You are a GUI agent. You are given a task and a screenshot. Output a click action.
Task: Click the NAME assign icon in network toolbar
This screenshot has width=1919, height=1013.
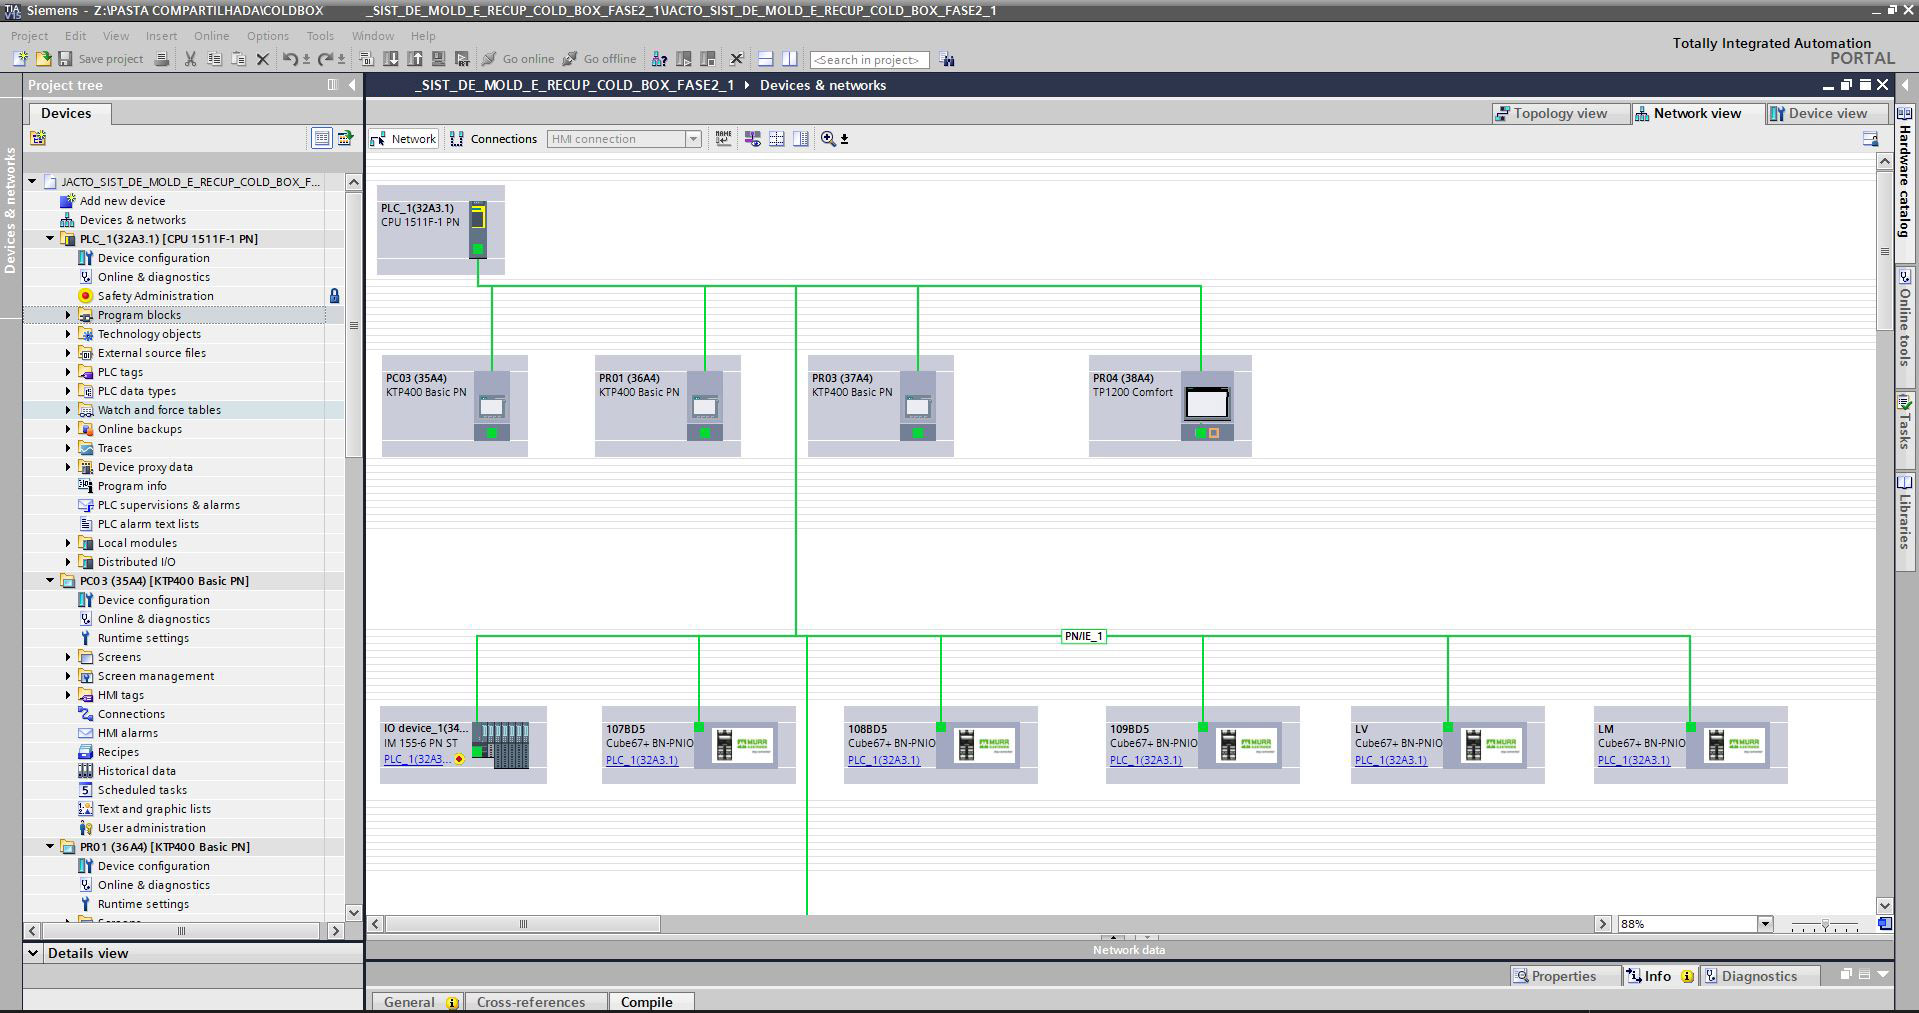(x=723, y=139)
